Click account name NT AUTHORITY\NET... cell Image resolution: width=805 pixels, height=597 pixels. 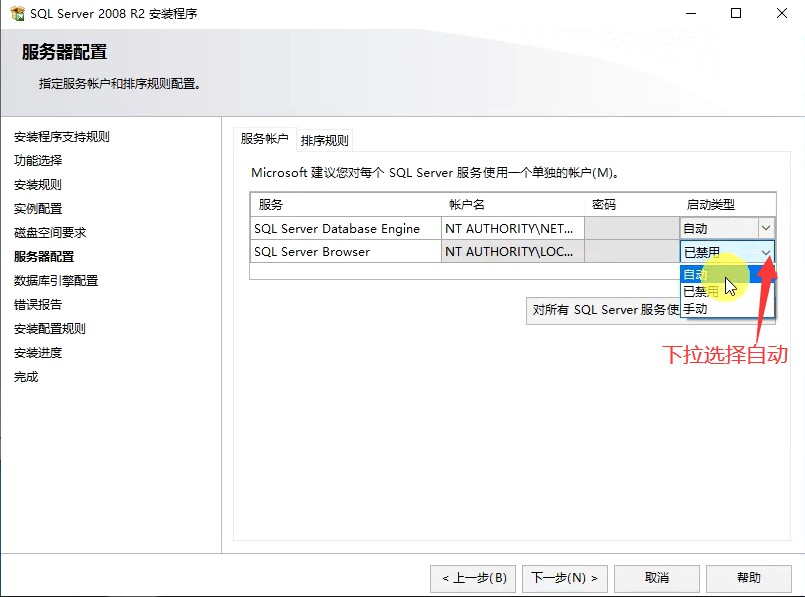[512, 228]
